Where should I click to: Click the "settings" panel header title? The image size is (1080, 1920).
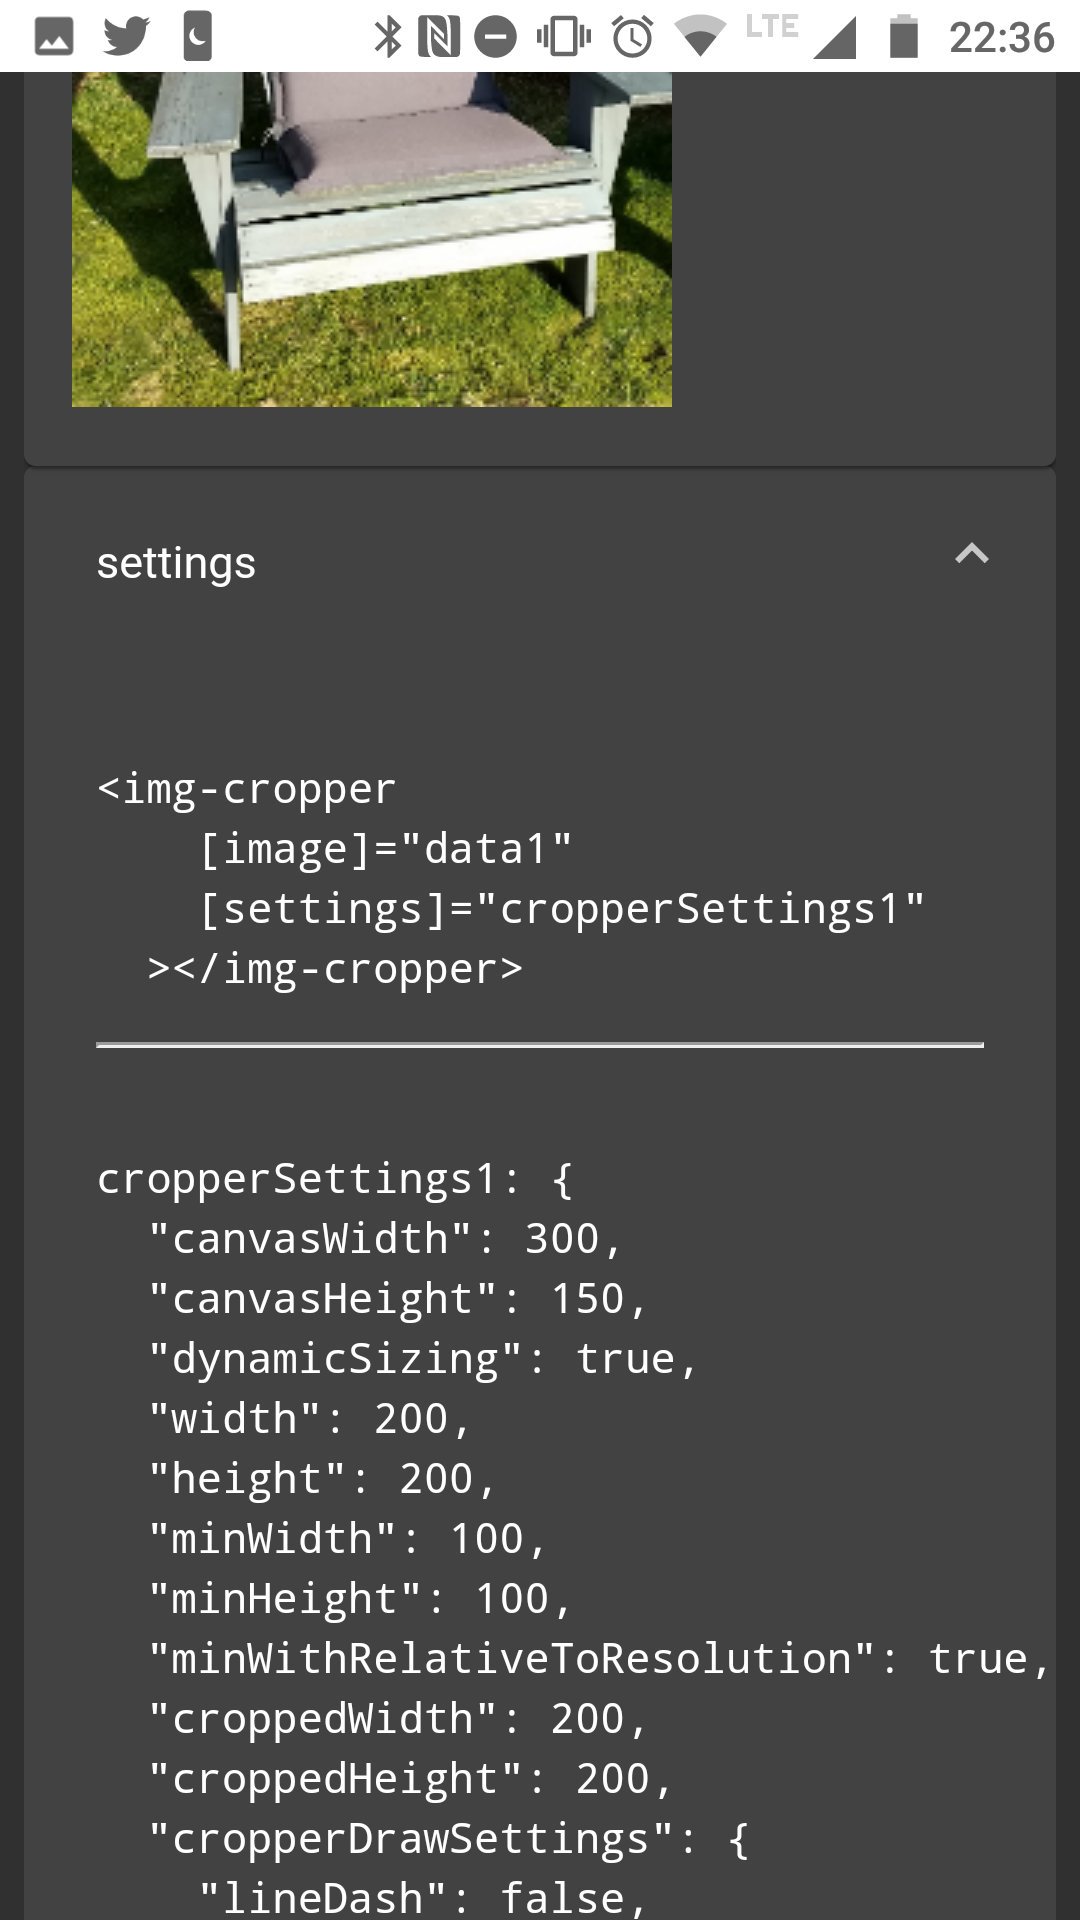(x=176, y=563)
